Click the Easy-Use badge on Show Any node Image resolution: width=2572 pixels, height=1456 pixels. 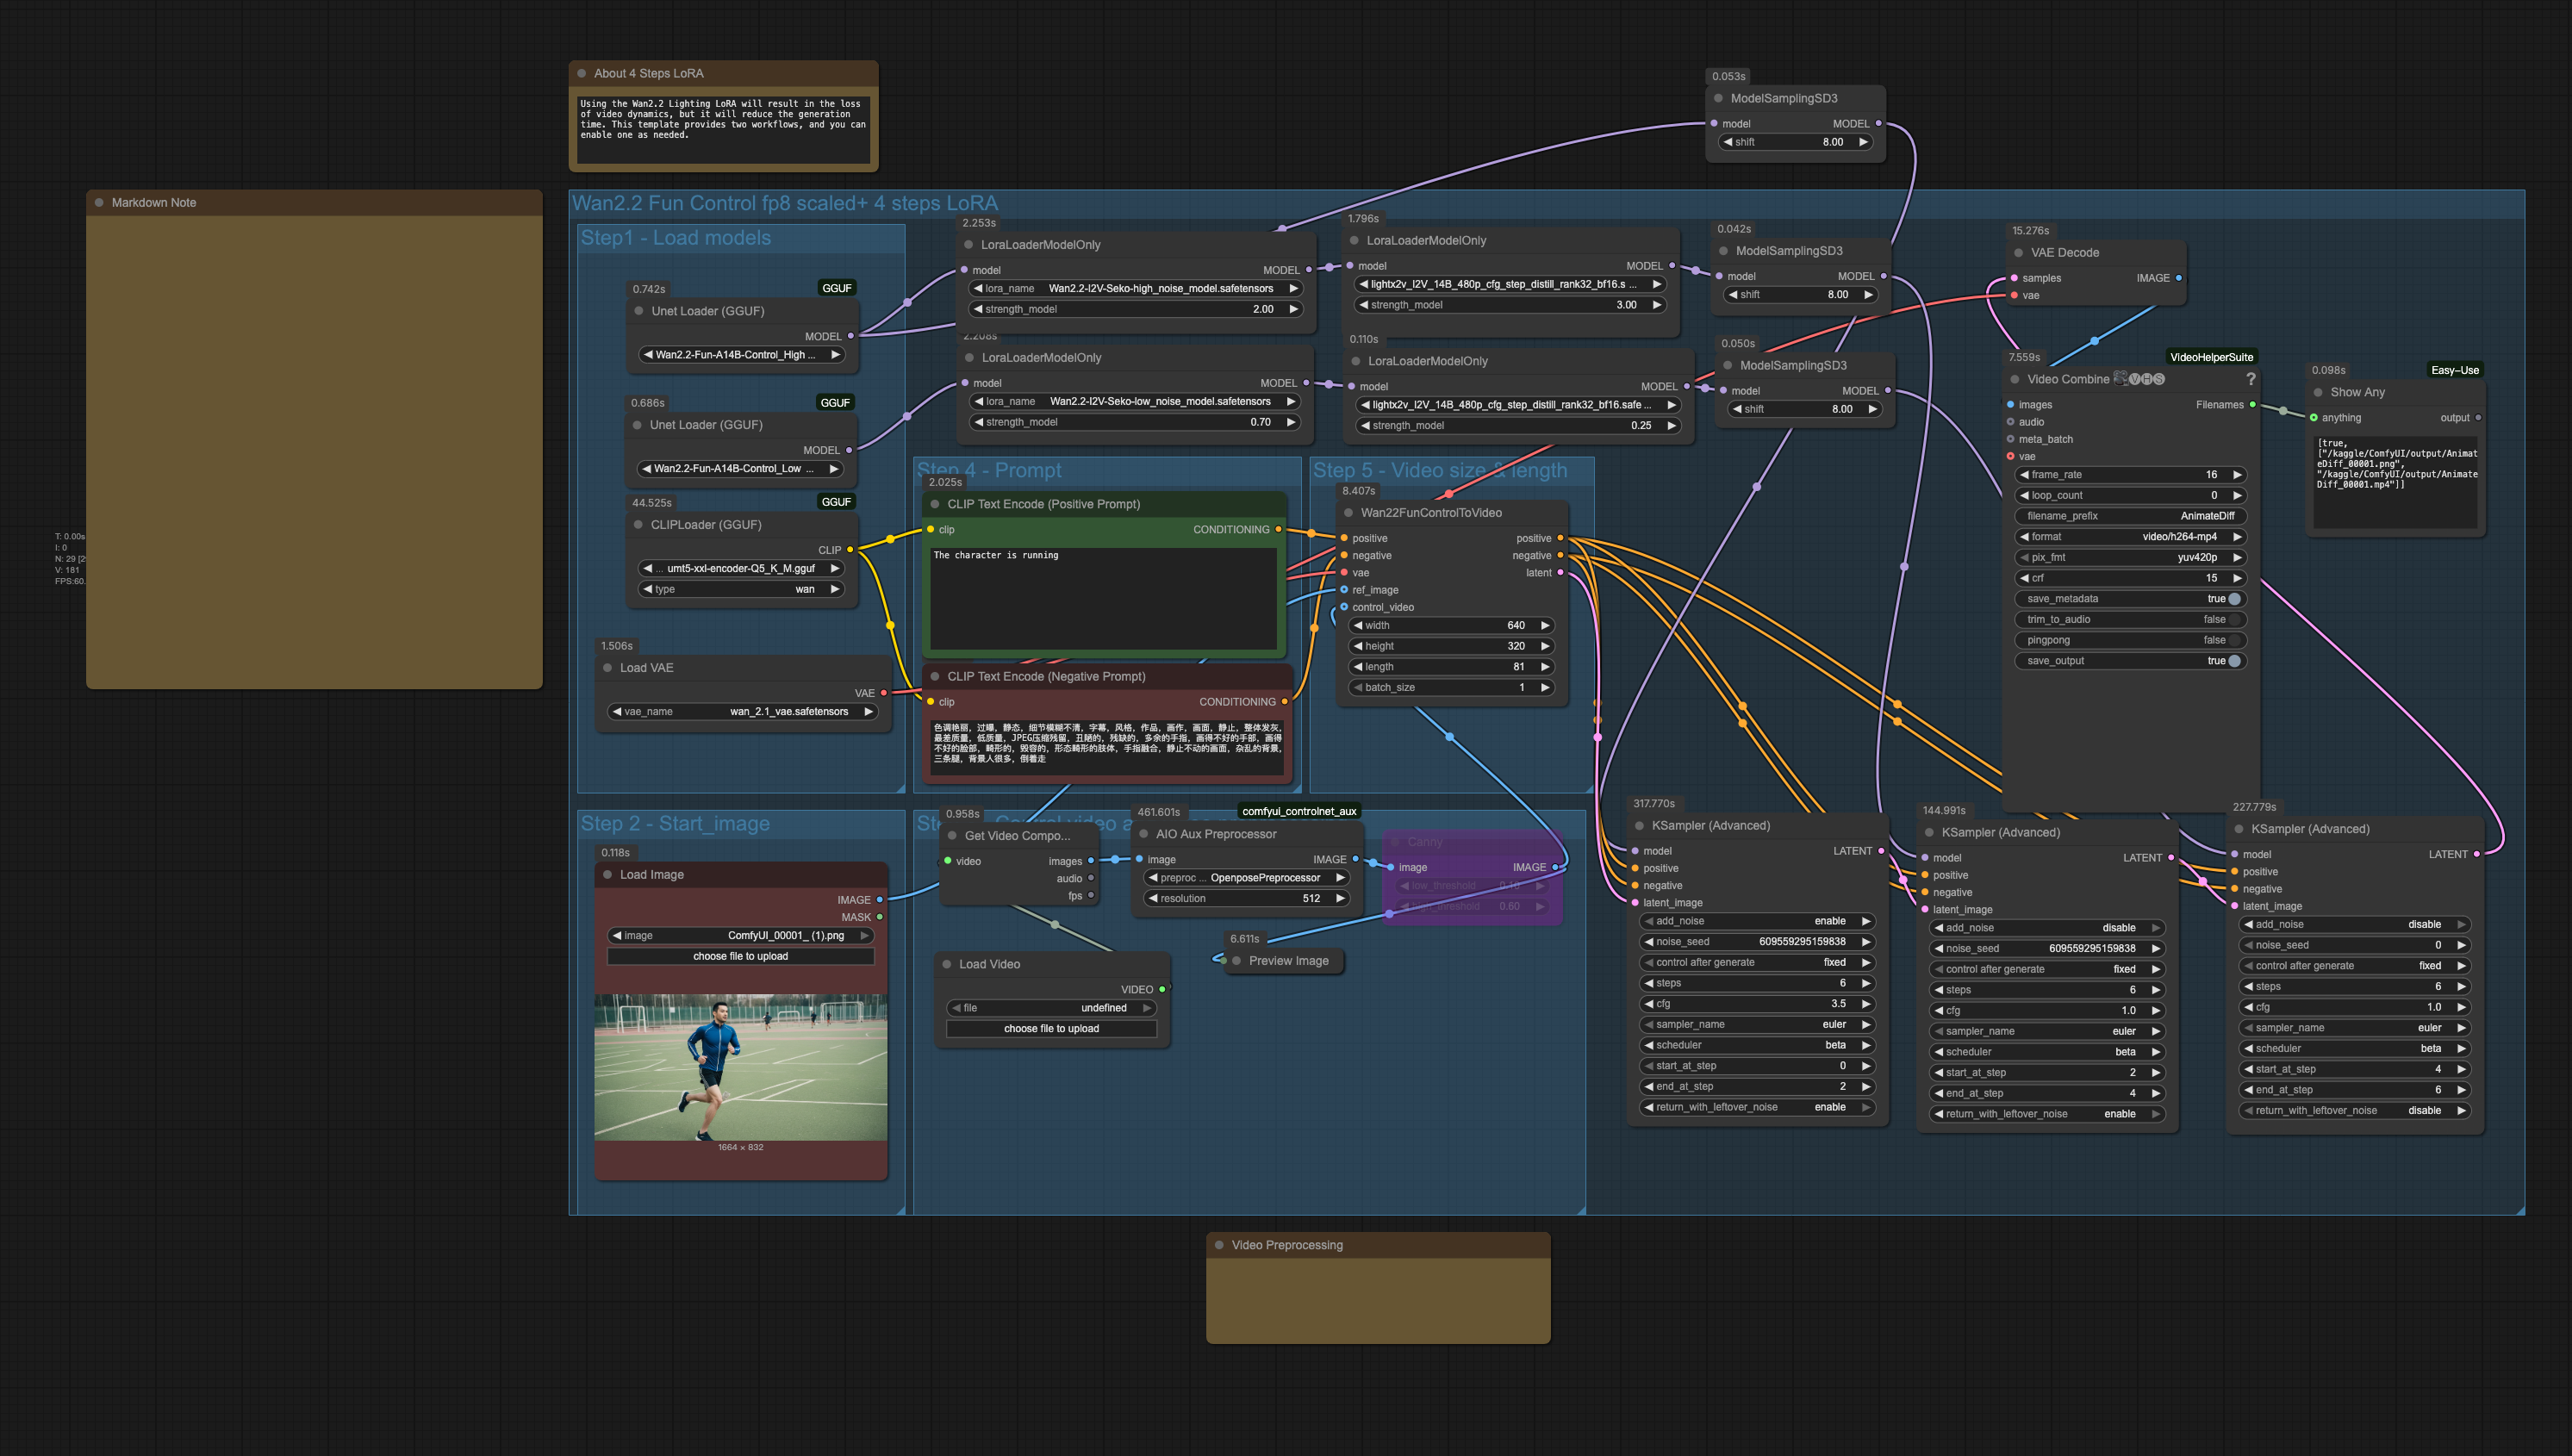click(2459, 369)
